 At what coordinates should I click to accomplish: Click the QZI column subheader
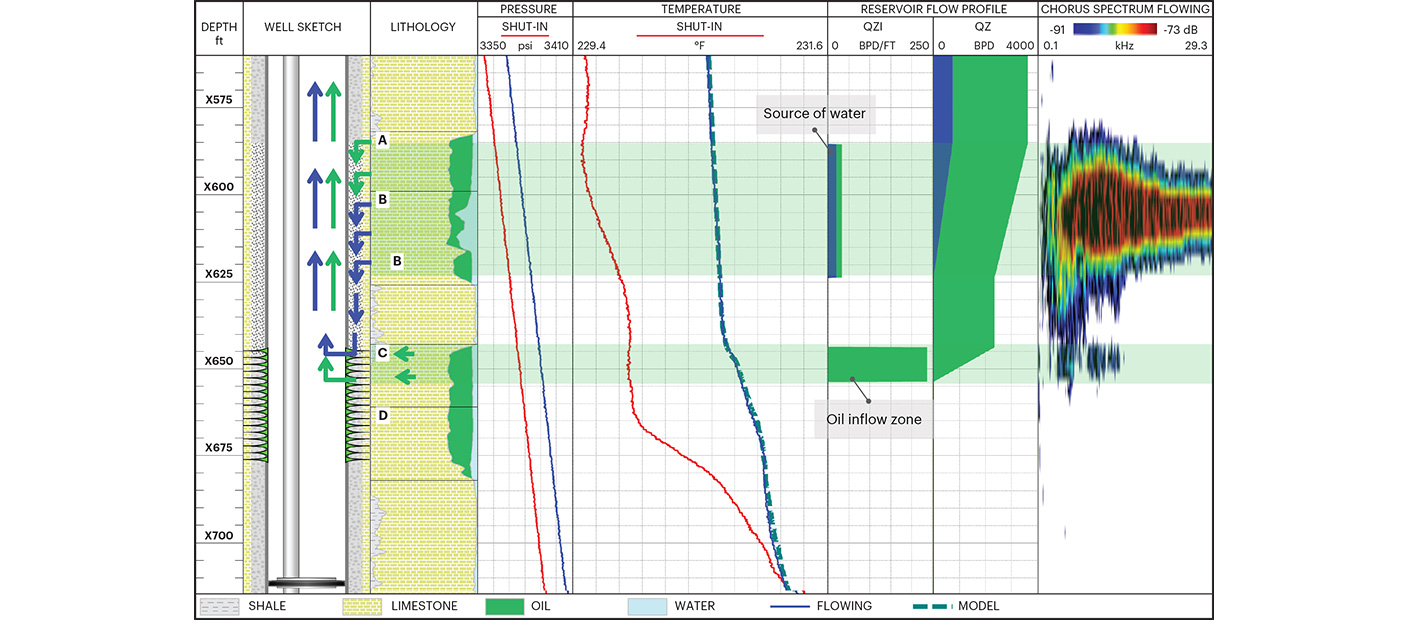[880, 27]
